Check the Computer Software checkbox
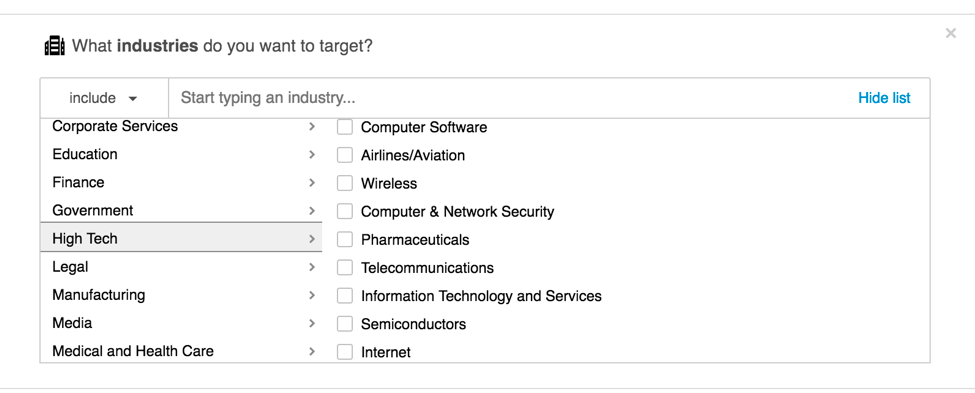975x393 pixels. click(x=344, y=127)
